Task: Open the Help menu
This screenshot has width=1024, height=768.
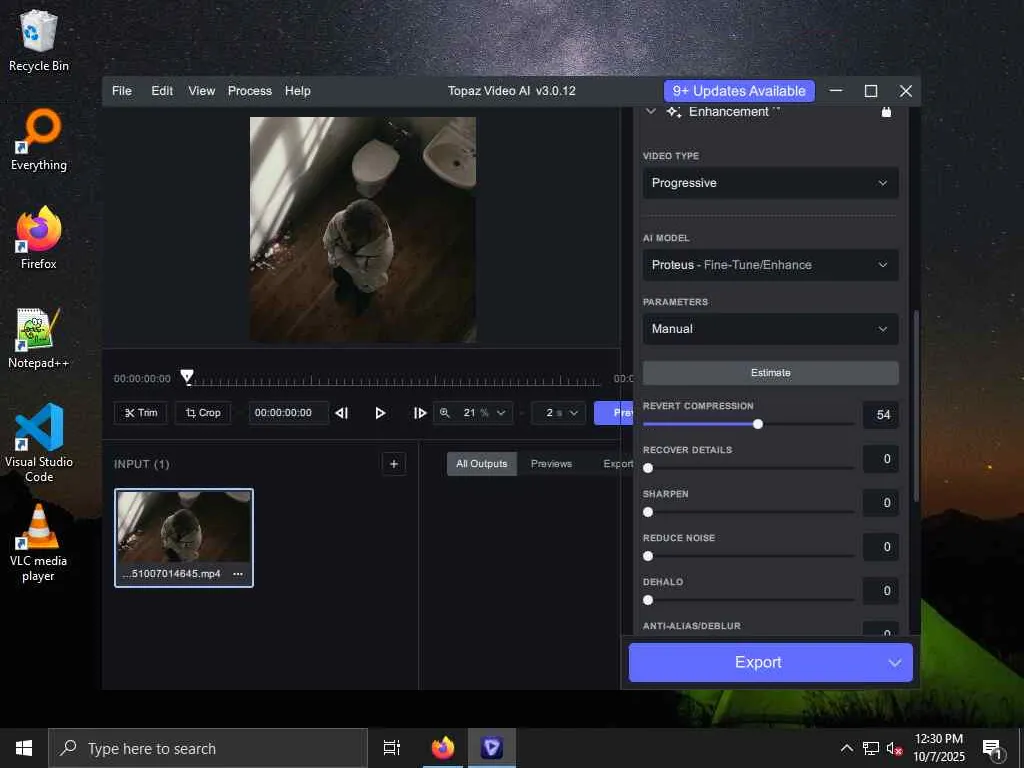Action: point(297,91)
